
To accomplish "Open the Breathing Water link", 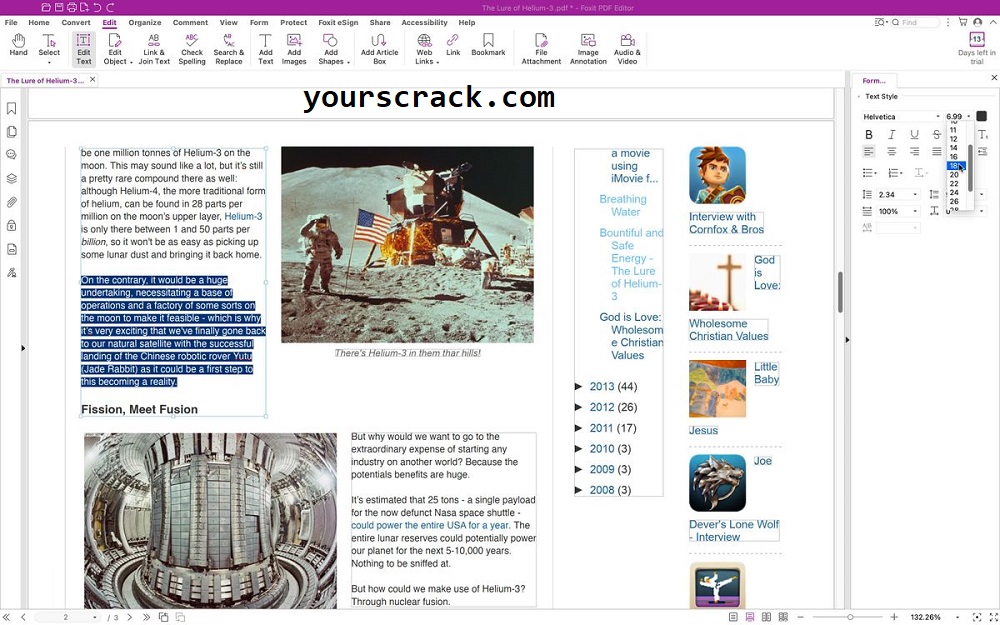I will (622, 205).
